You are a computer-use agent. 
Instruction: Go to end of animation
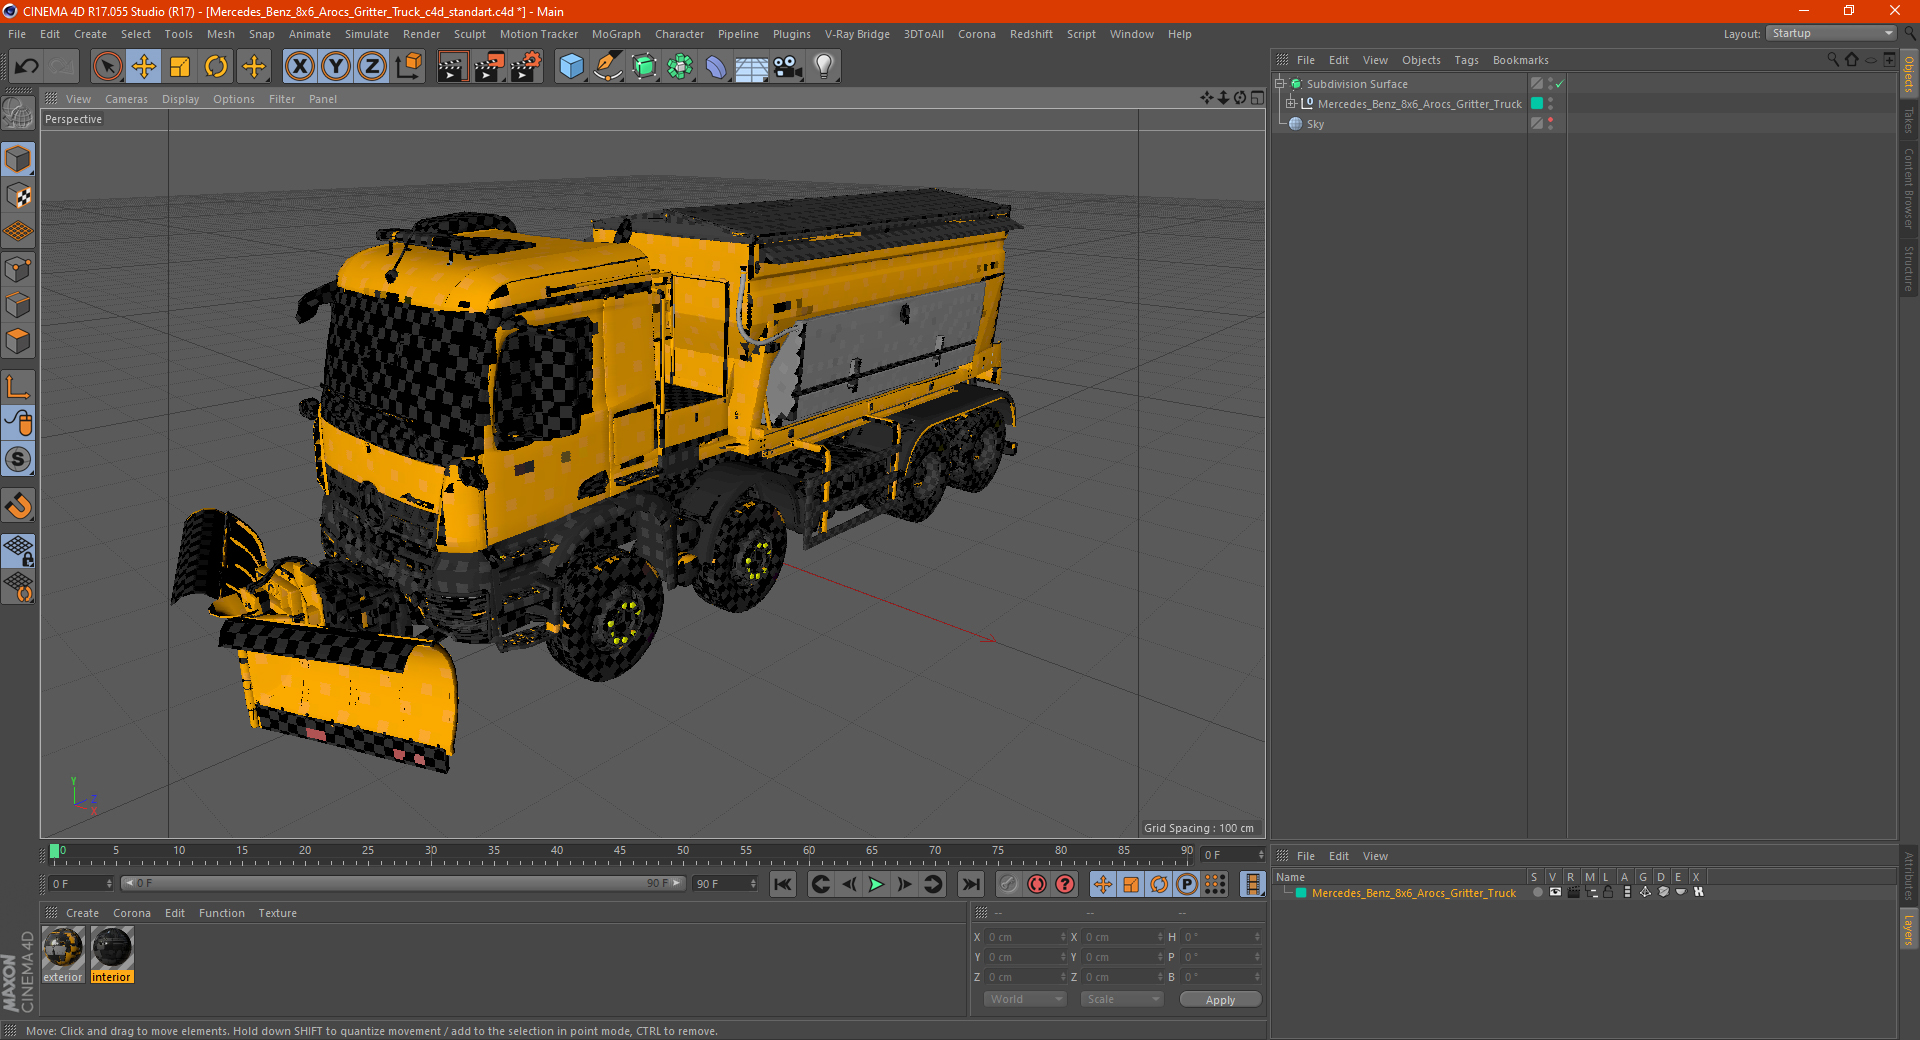point(970,884)
